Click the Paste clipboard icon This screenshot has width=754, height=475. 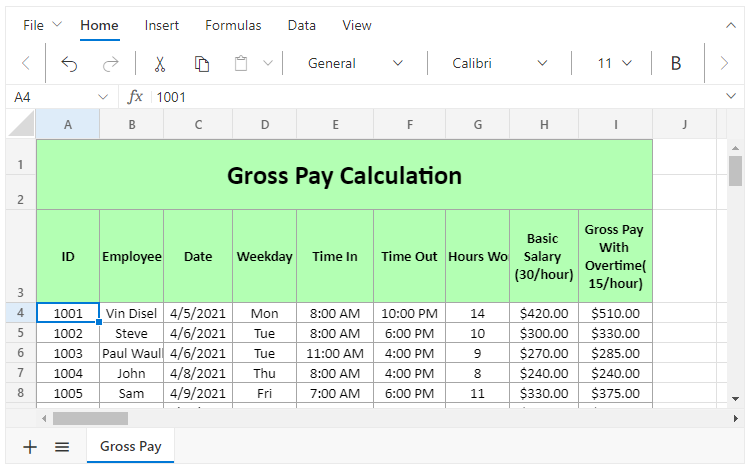pos(241,63)
